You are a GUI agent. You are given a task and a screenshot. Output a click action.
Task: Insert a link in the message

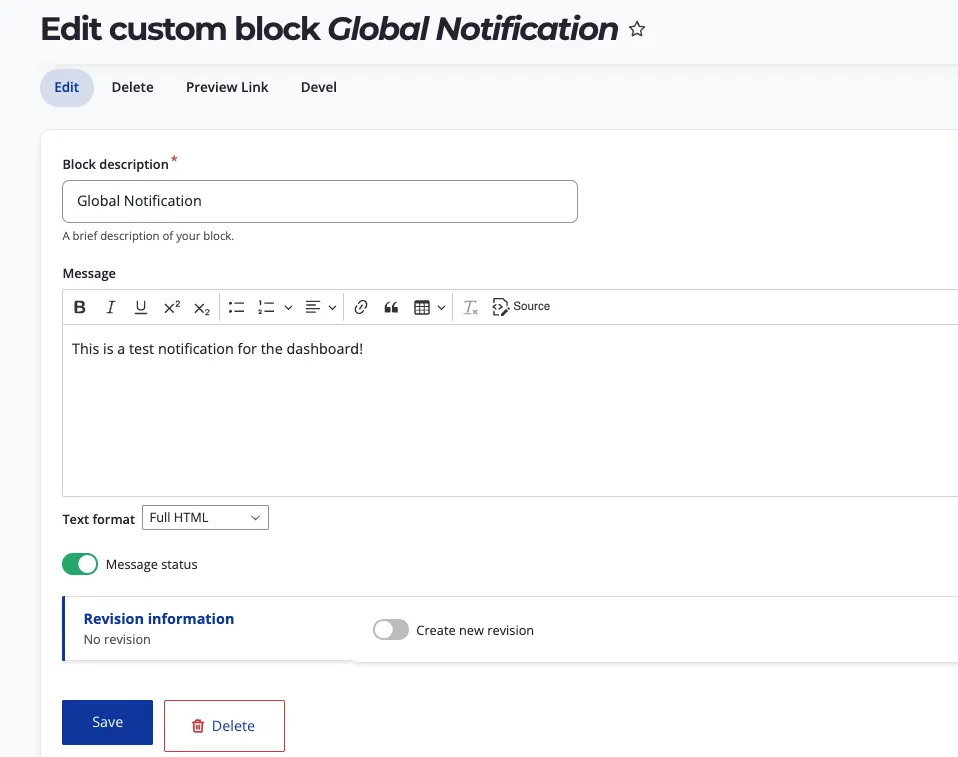360,307
